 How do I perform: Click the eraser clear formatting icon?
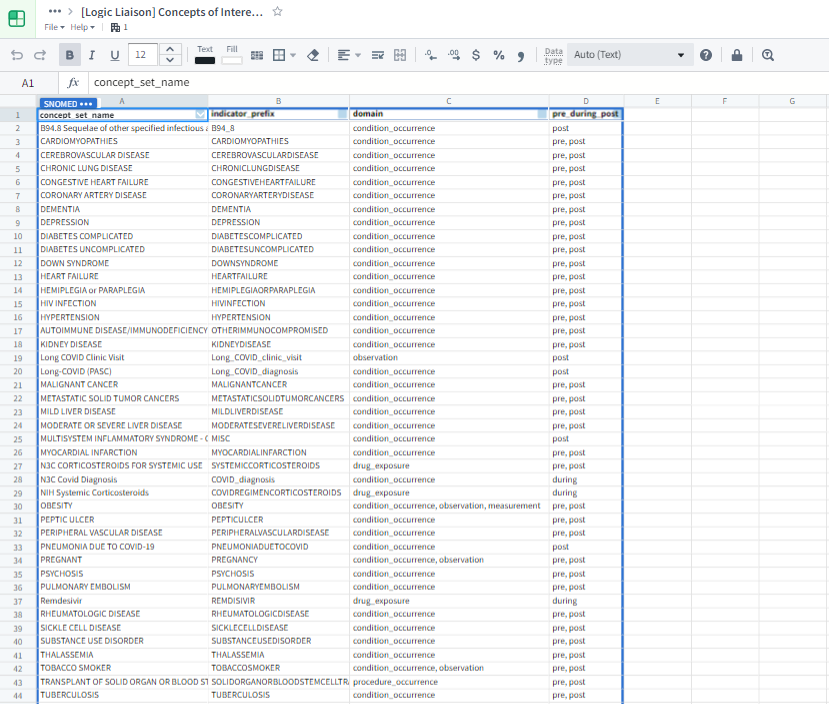pos(313,55)
